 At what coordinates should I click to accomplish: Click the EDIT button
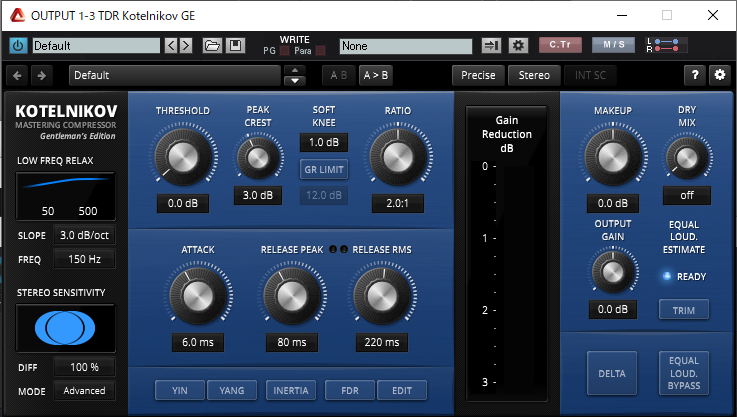coord(402,391)
